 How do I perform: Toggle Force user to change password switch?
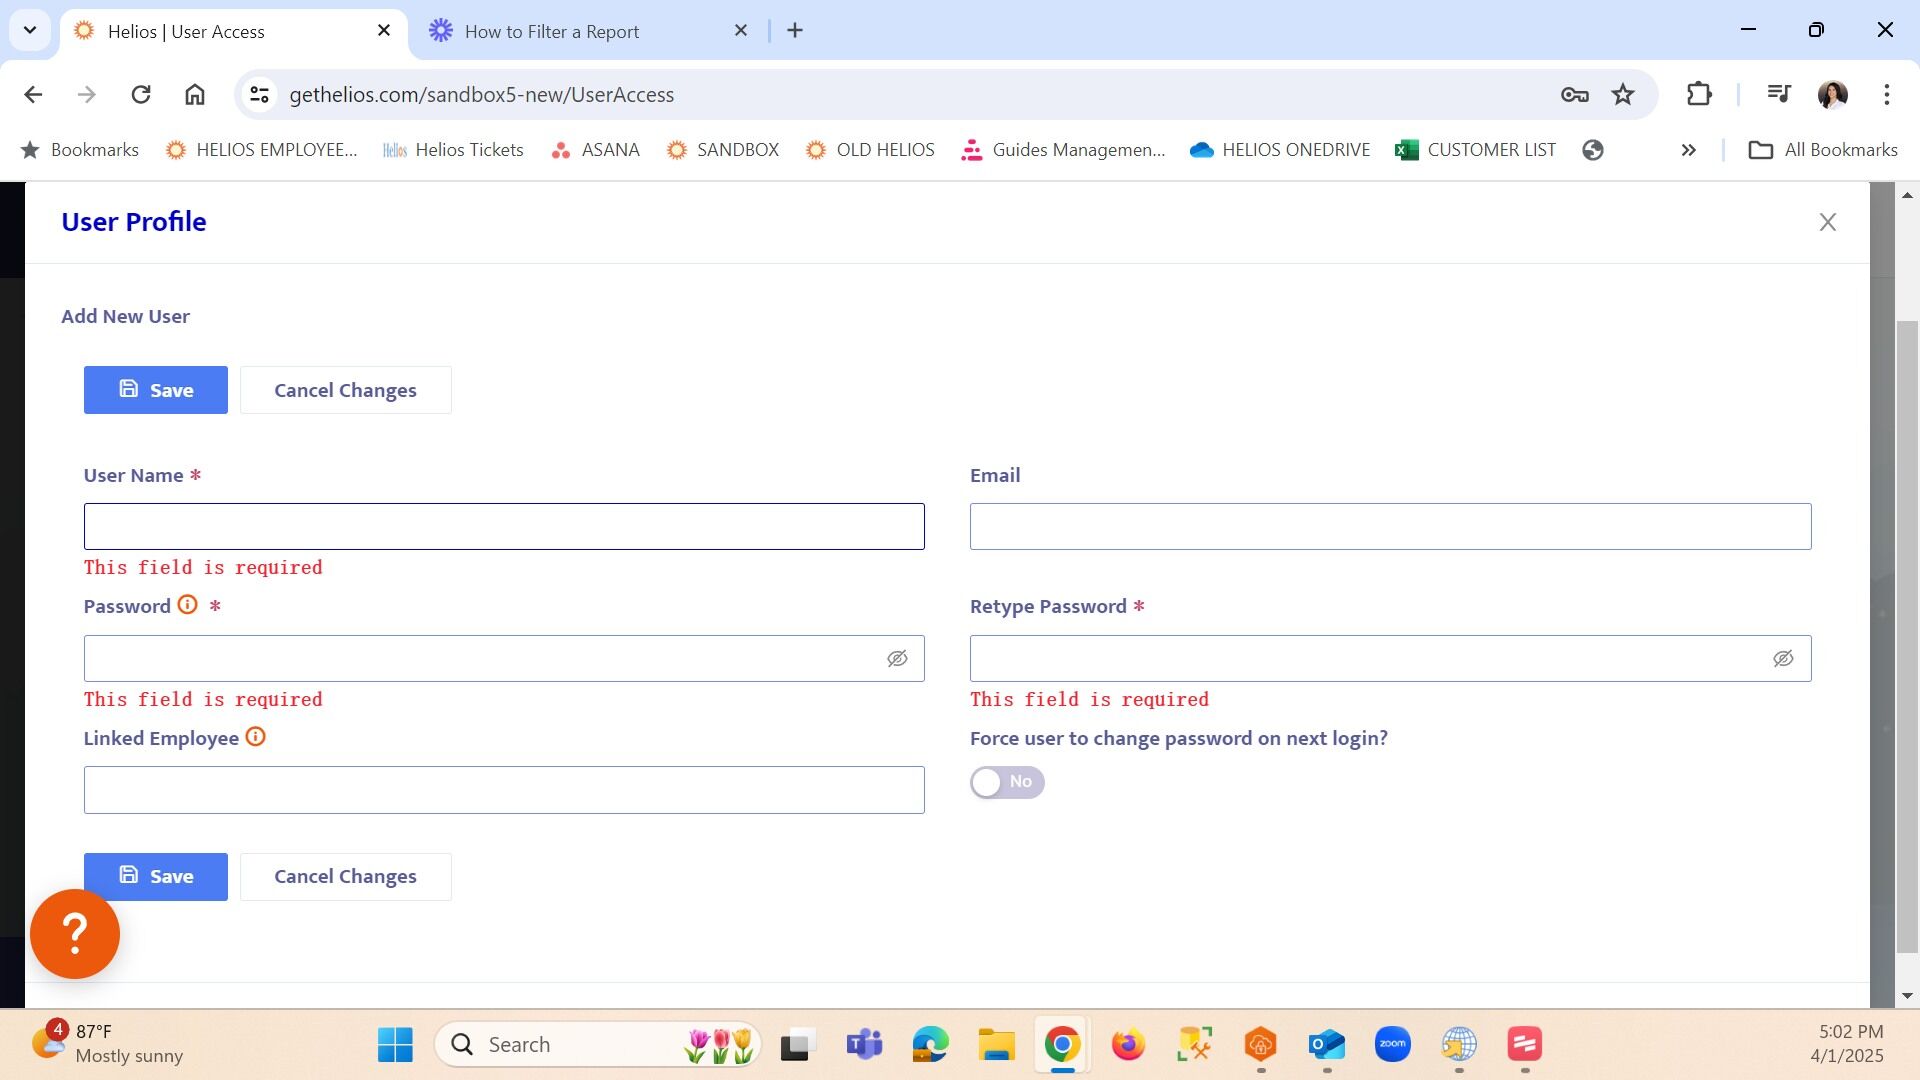click(x=1006, y=782)
